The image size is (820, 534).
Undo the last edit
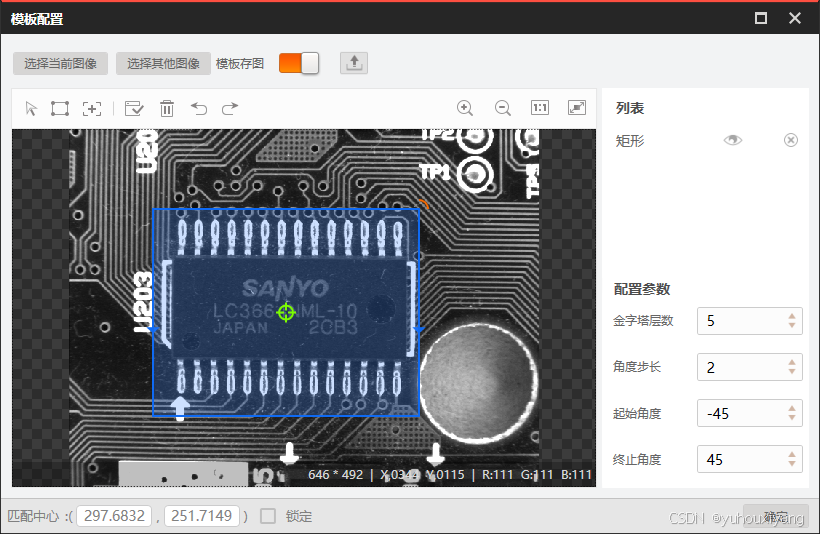(199, 108)
